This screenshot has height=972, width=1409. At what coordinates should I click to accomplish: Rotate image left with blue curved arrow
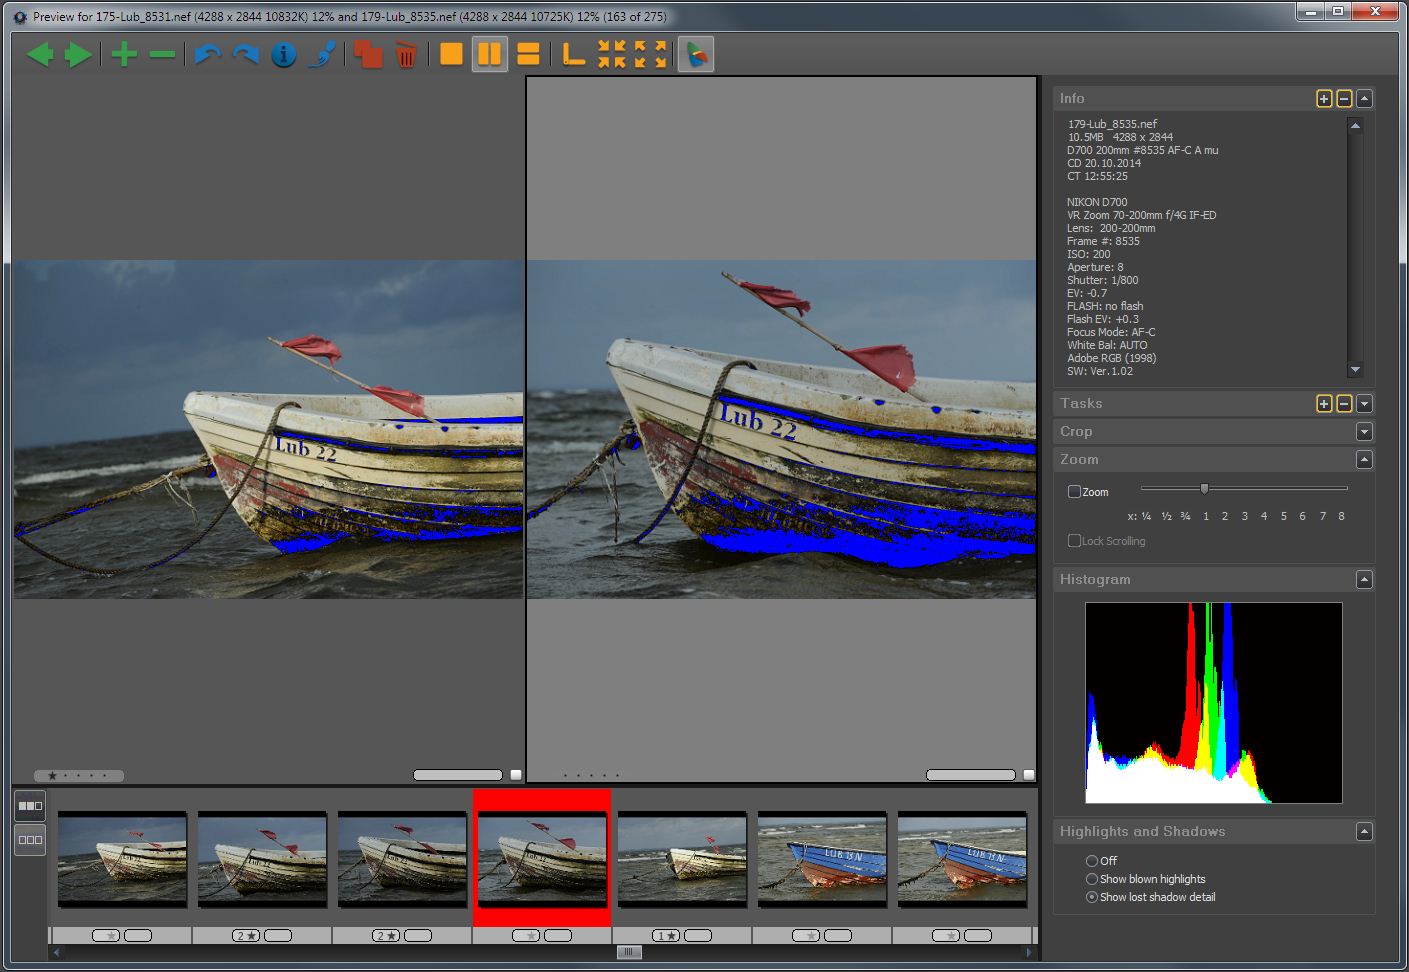click(x=207, y=54)
